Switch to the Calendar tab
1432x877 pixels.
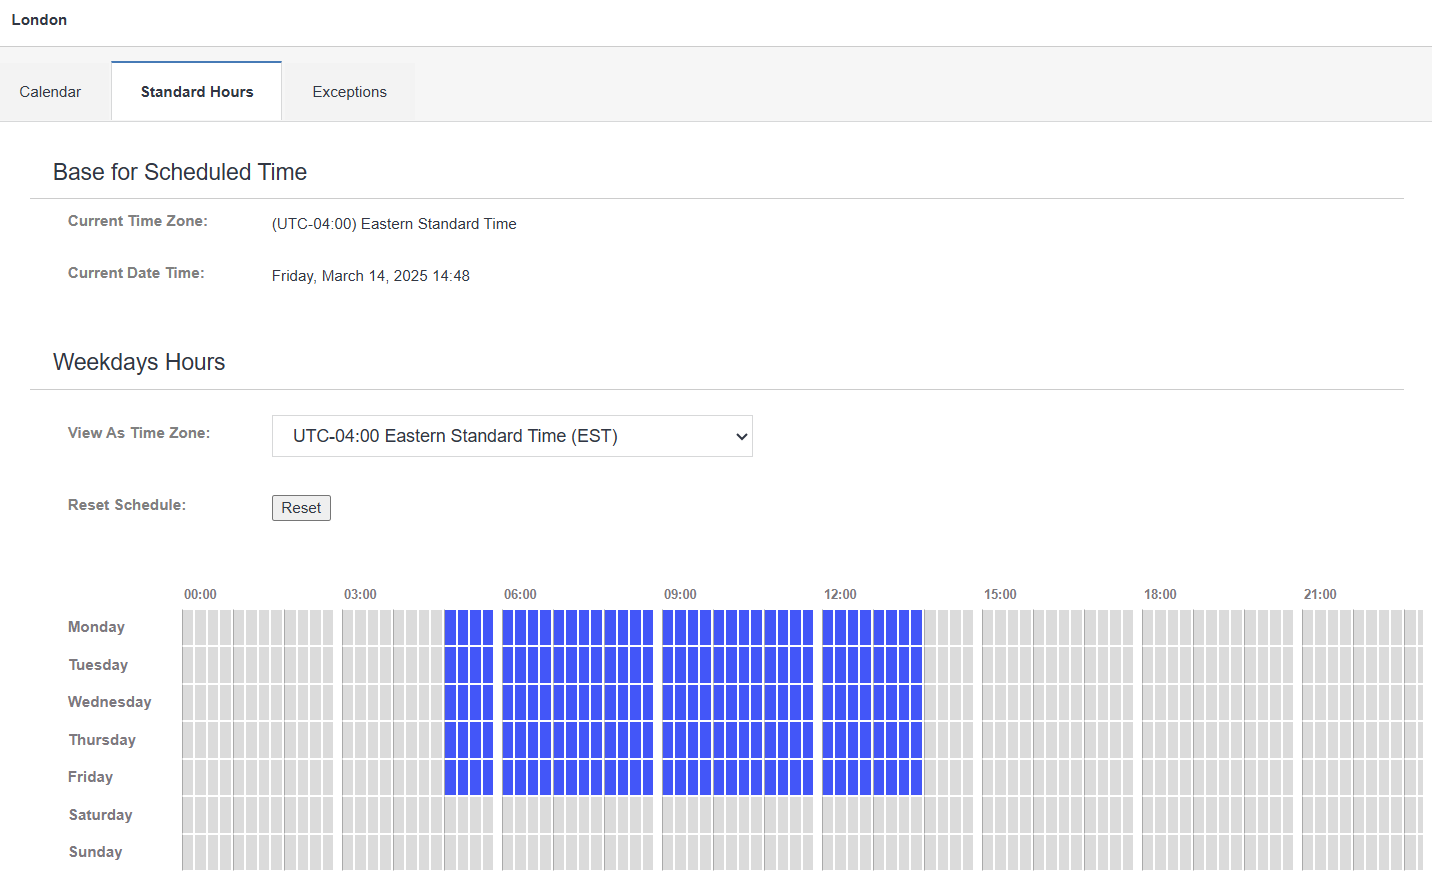(x=50, y=92)
